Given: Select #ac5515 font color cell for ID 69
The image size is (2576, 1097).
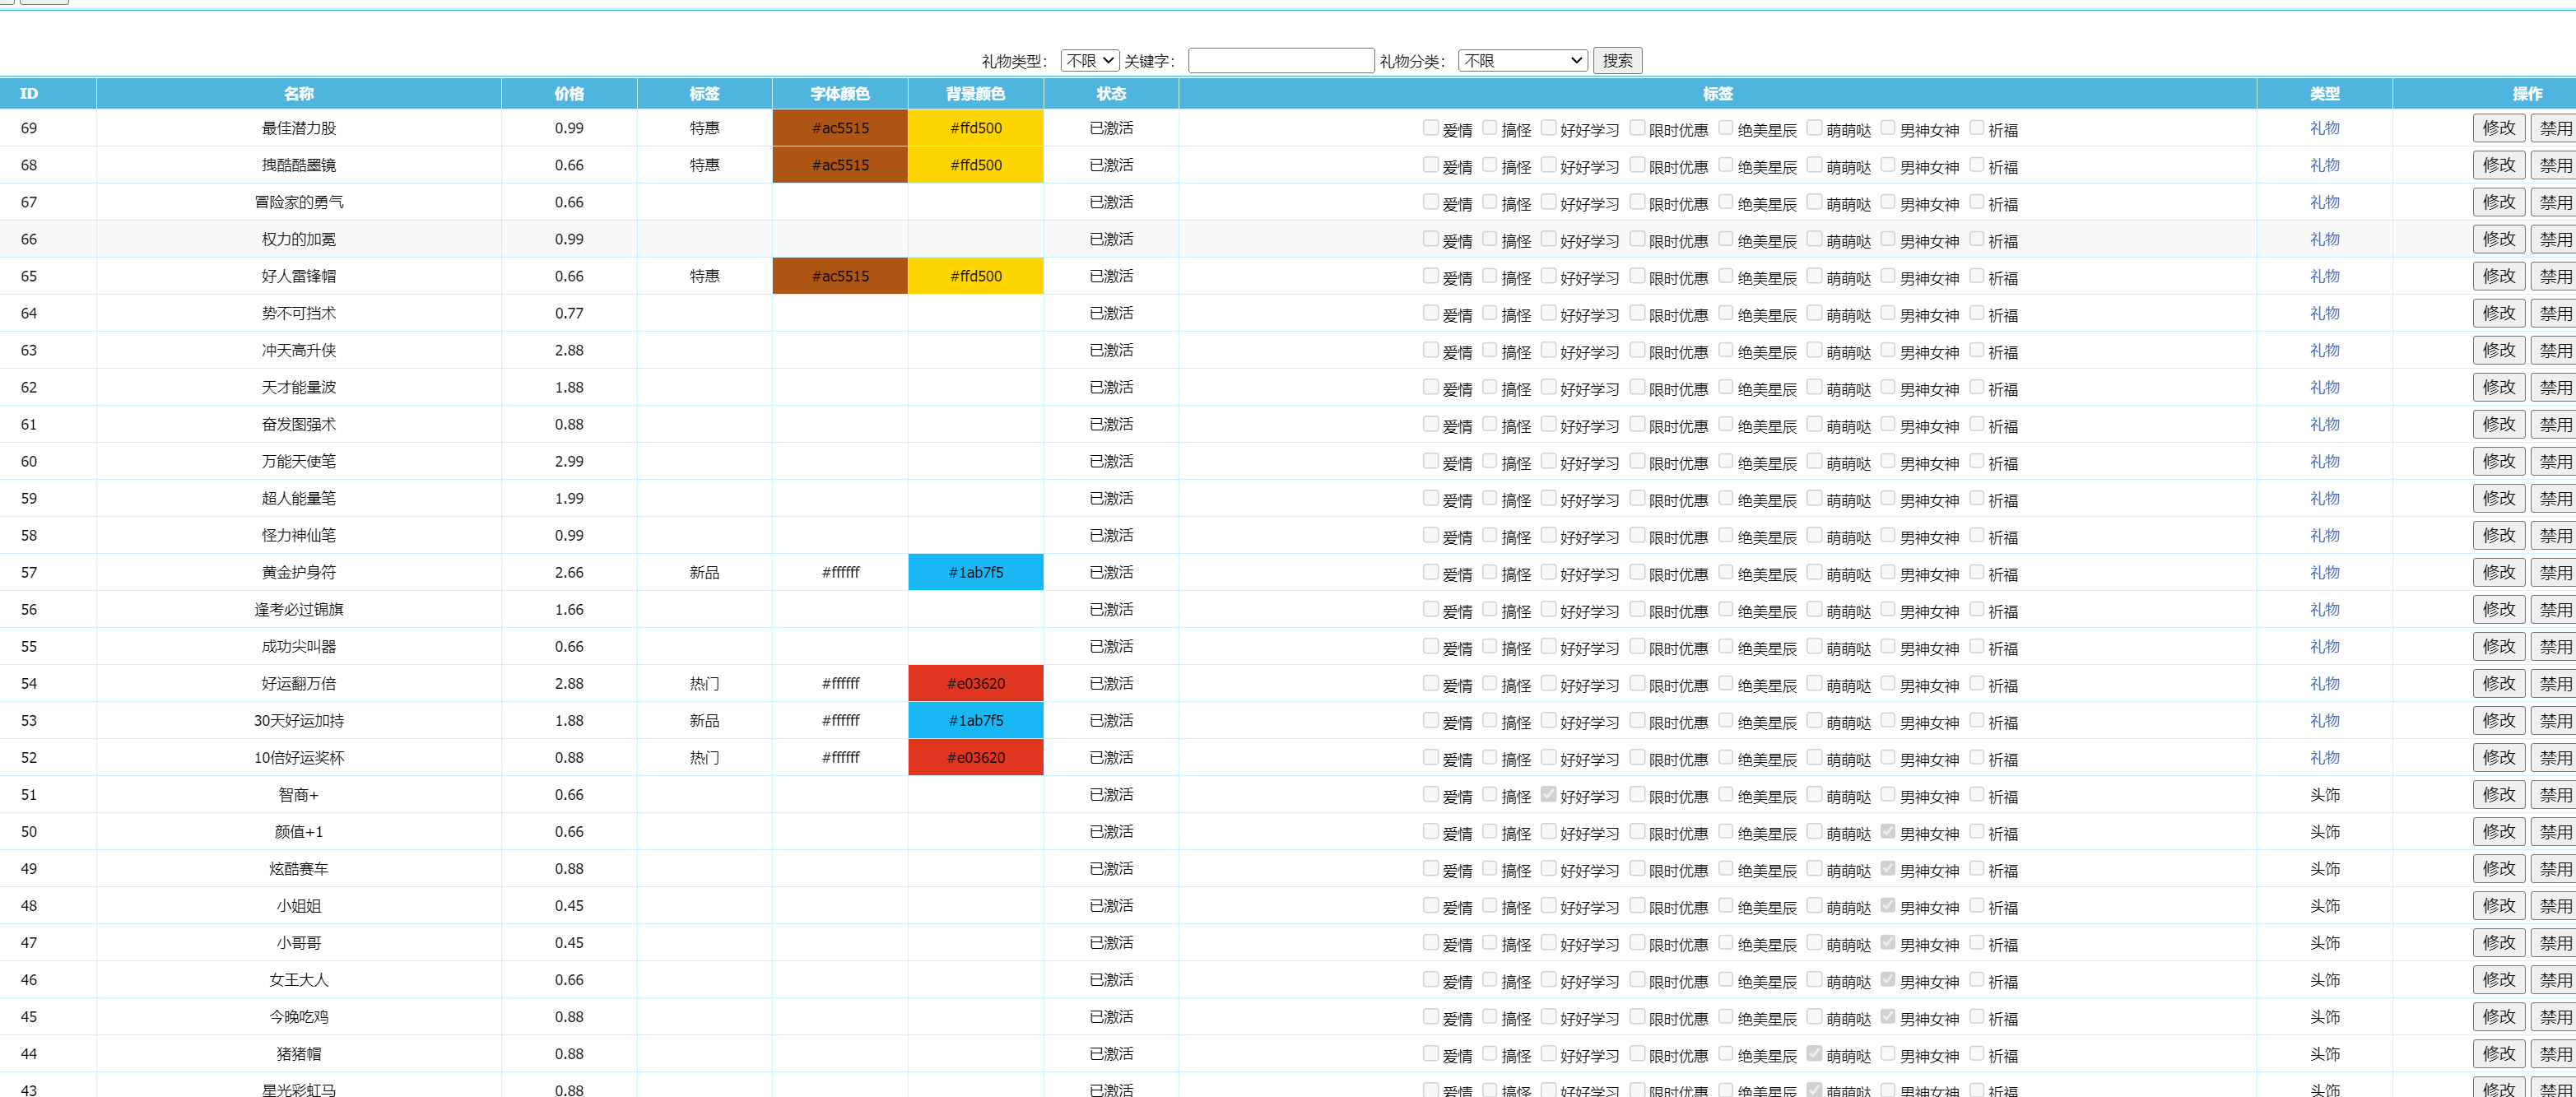Looking at the screenshot, I should pyautogui.click(x=840, y=128).
